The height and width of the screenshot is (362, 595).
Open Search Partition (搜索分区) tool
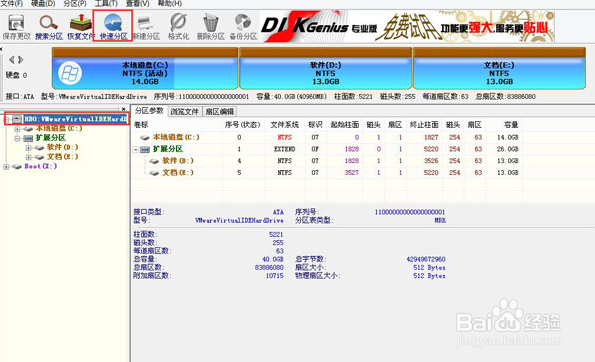pyautogui.click(x=49, y=27)
